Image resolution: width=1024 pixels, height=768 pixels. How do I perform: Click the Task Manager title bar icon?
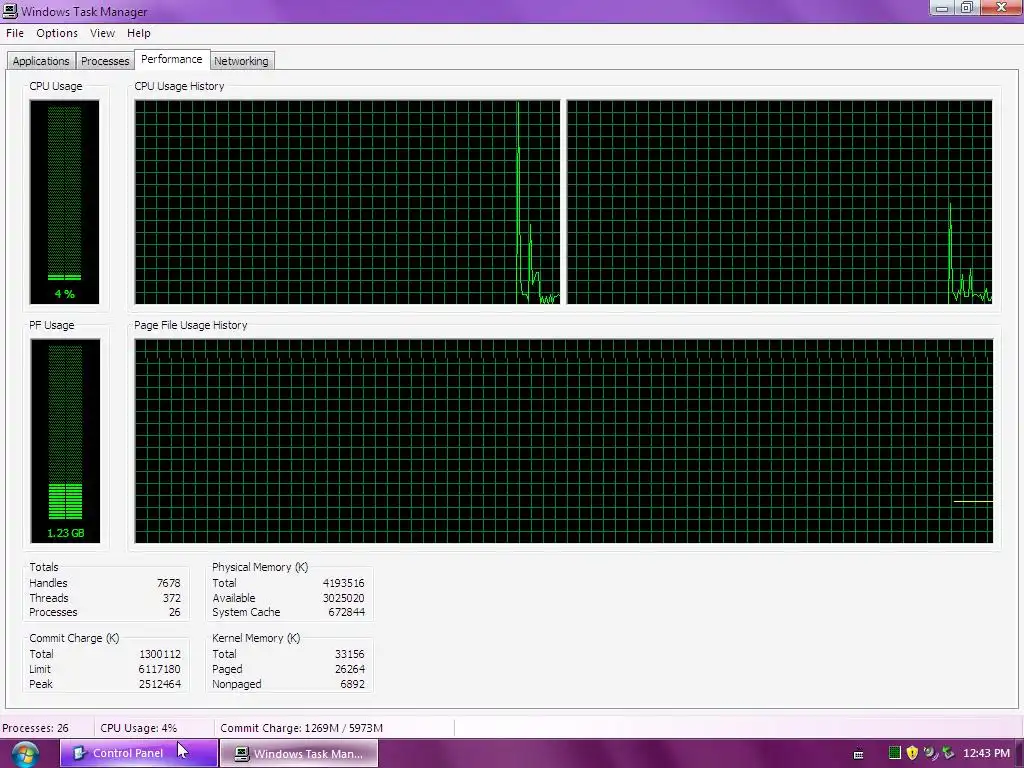(x=10, y=11)
